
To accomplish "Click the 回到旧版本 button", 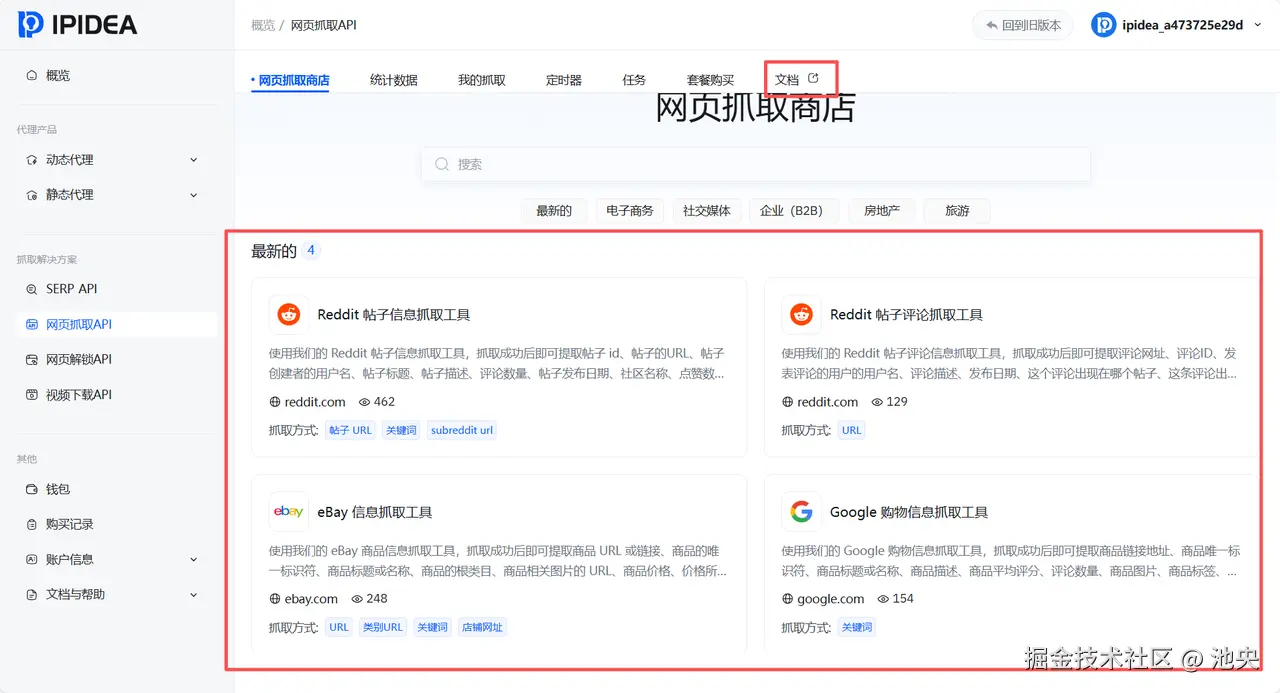I will point(1023,25).
